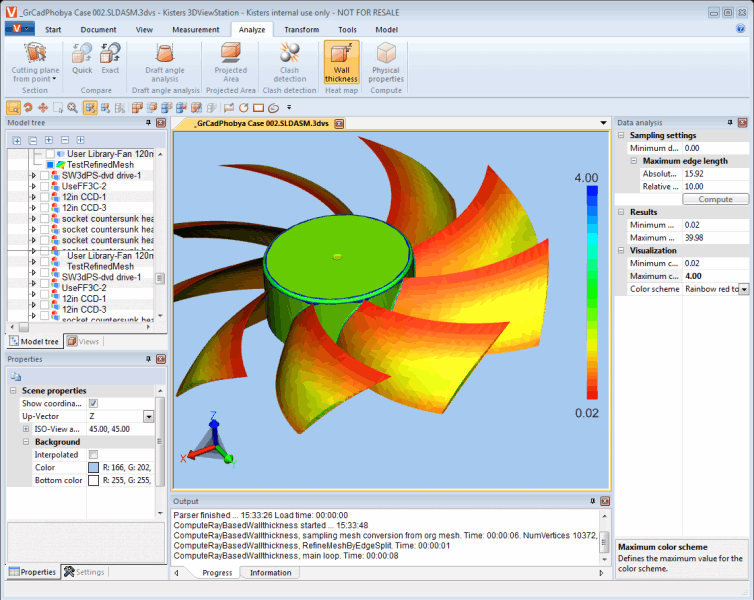Switch to the Transform ribbon tab

301,30
